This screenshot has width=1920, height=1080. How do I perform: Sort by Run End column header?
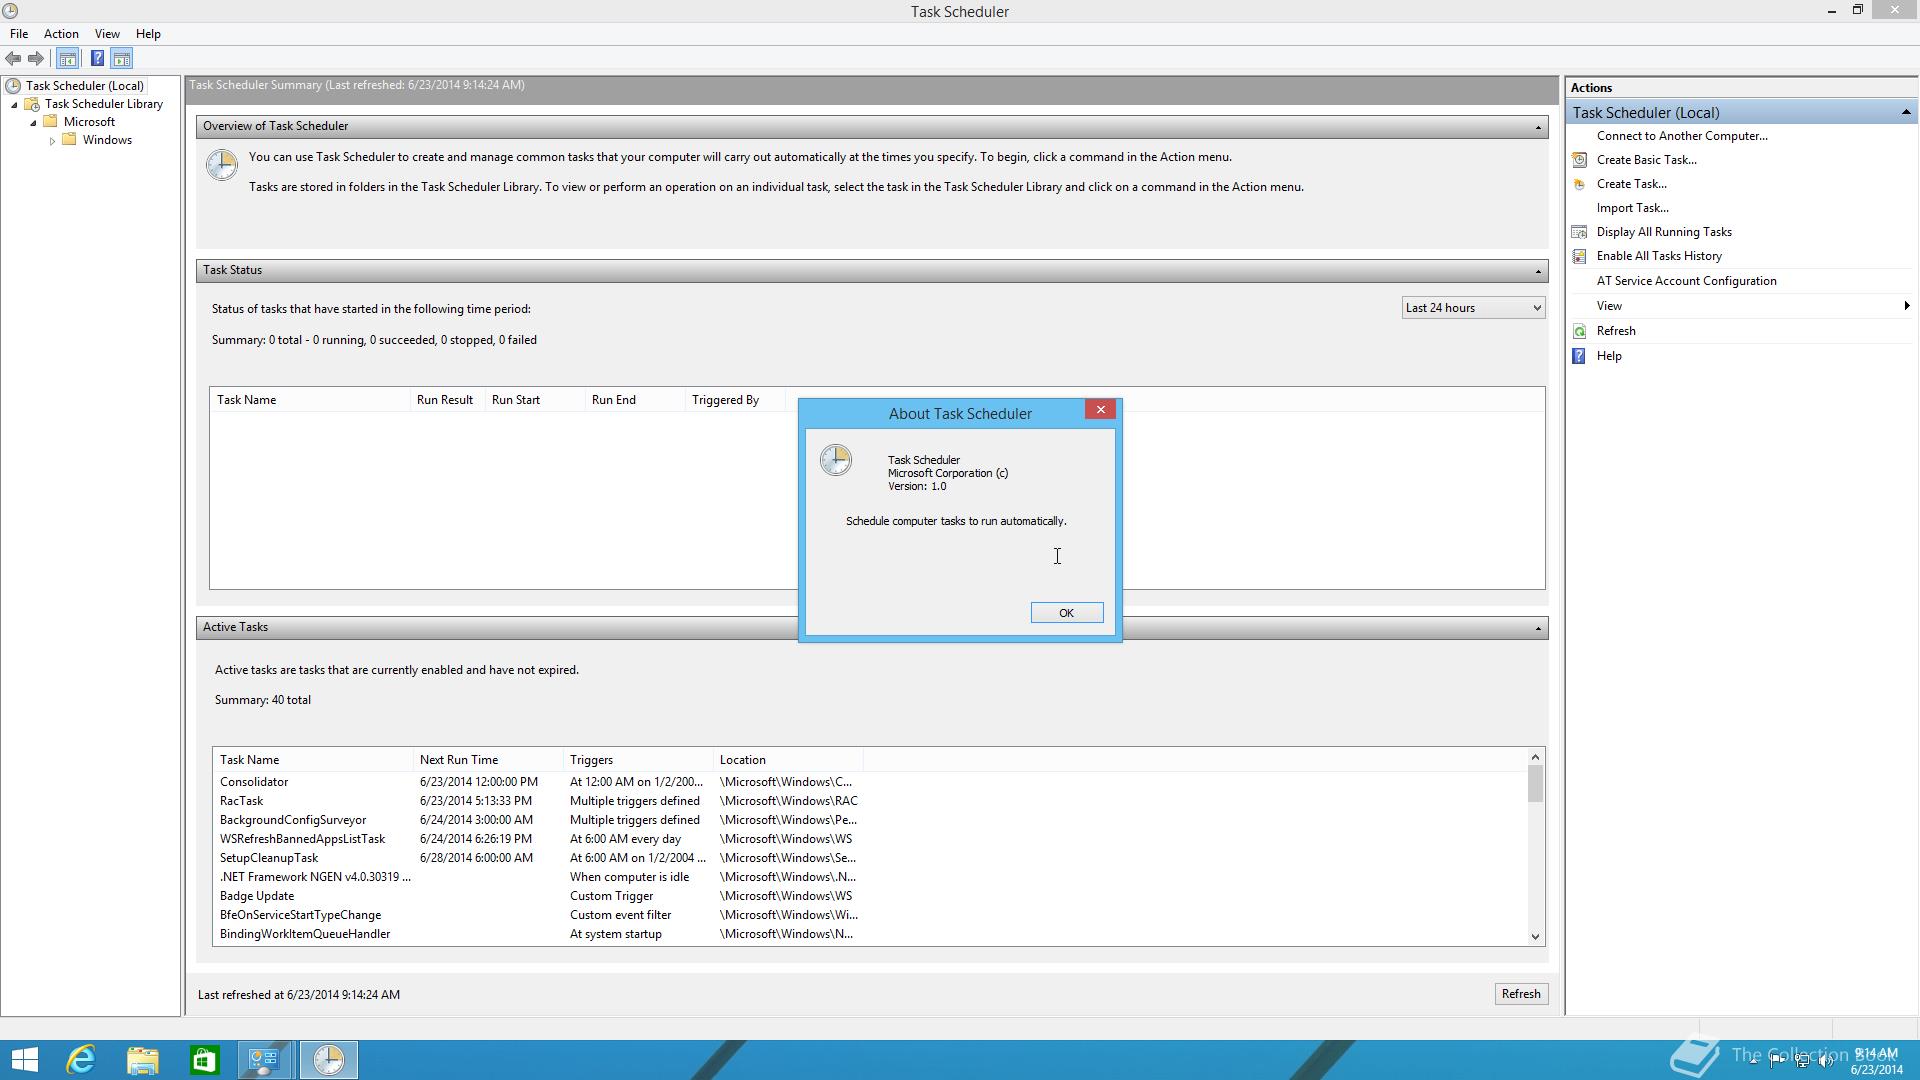[x=634, y=400]
